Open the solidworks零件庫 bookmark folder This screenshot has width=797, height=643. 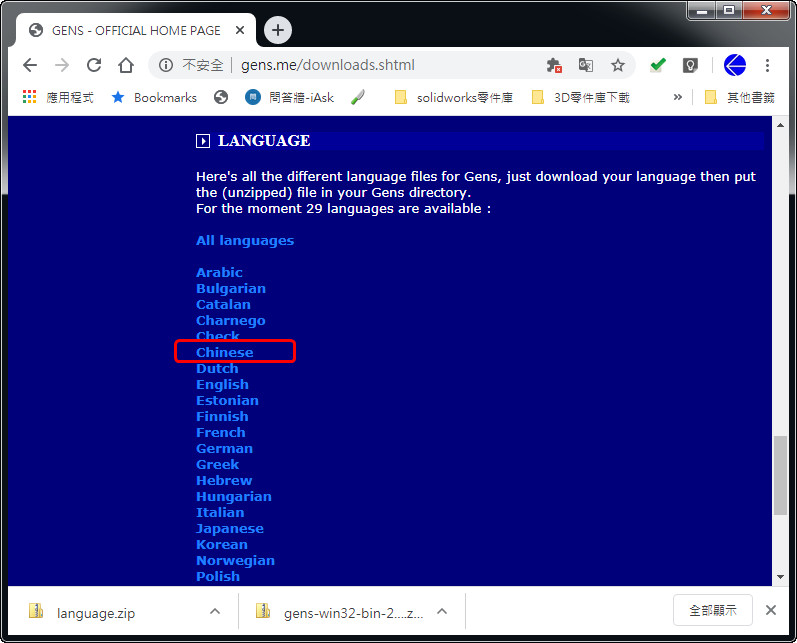pos(453,97)
